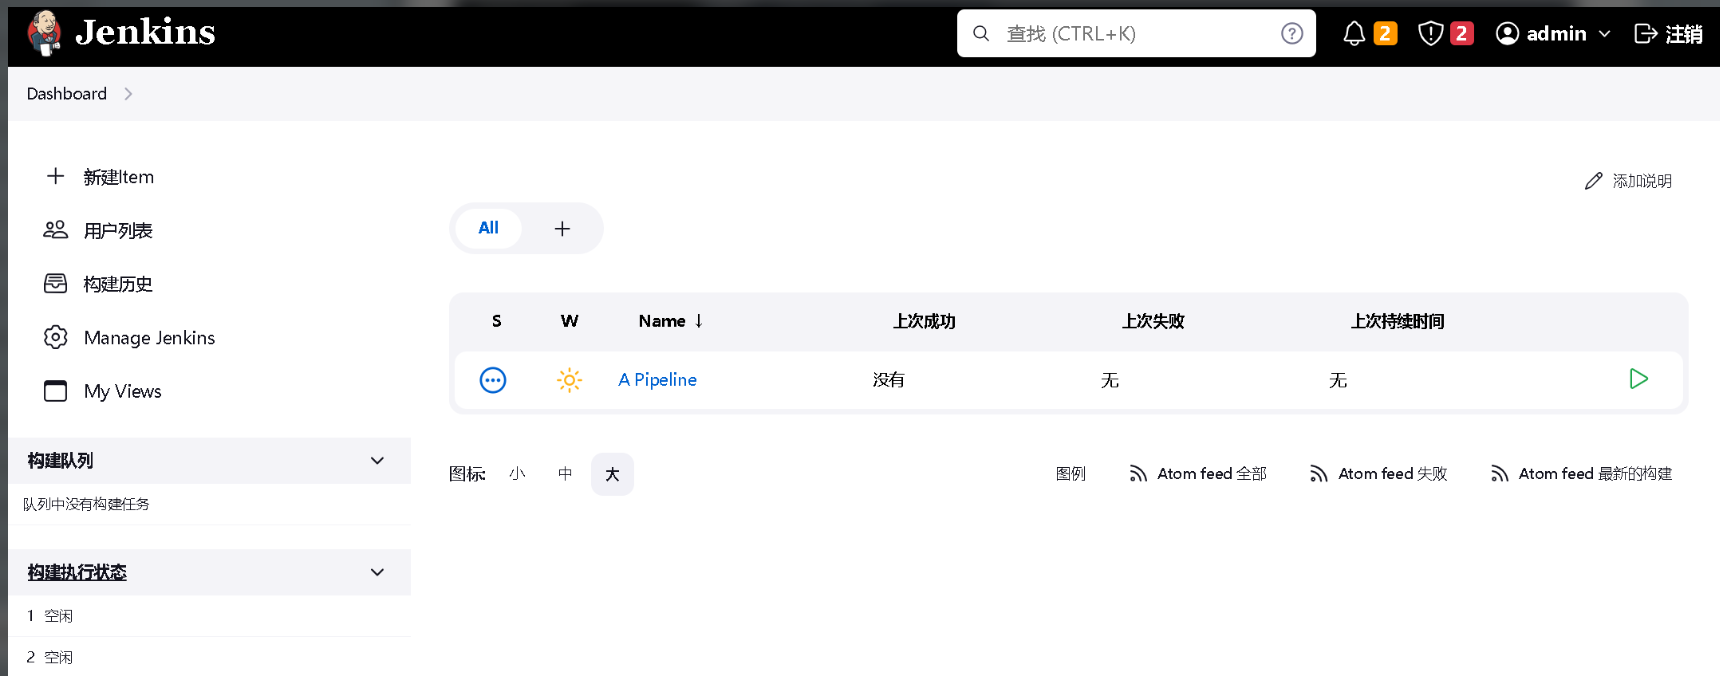
Task: Click 没有 last success cell
Action: pyautogui.click(x=888, y=380)
